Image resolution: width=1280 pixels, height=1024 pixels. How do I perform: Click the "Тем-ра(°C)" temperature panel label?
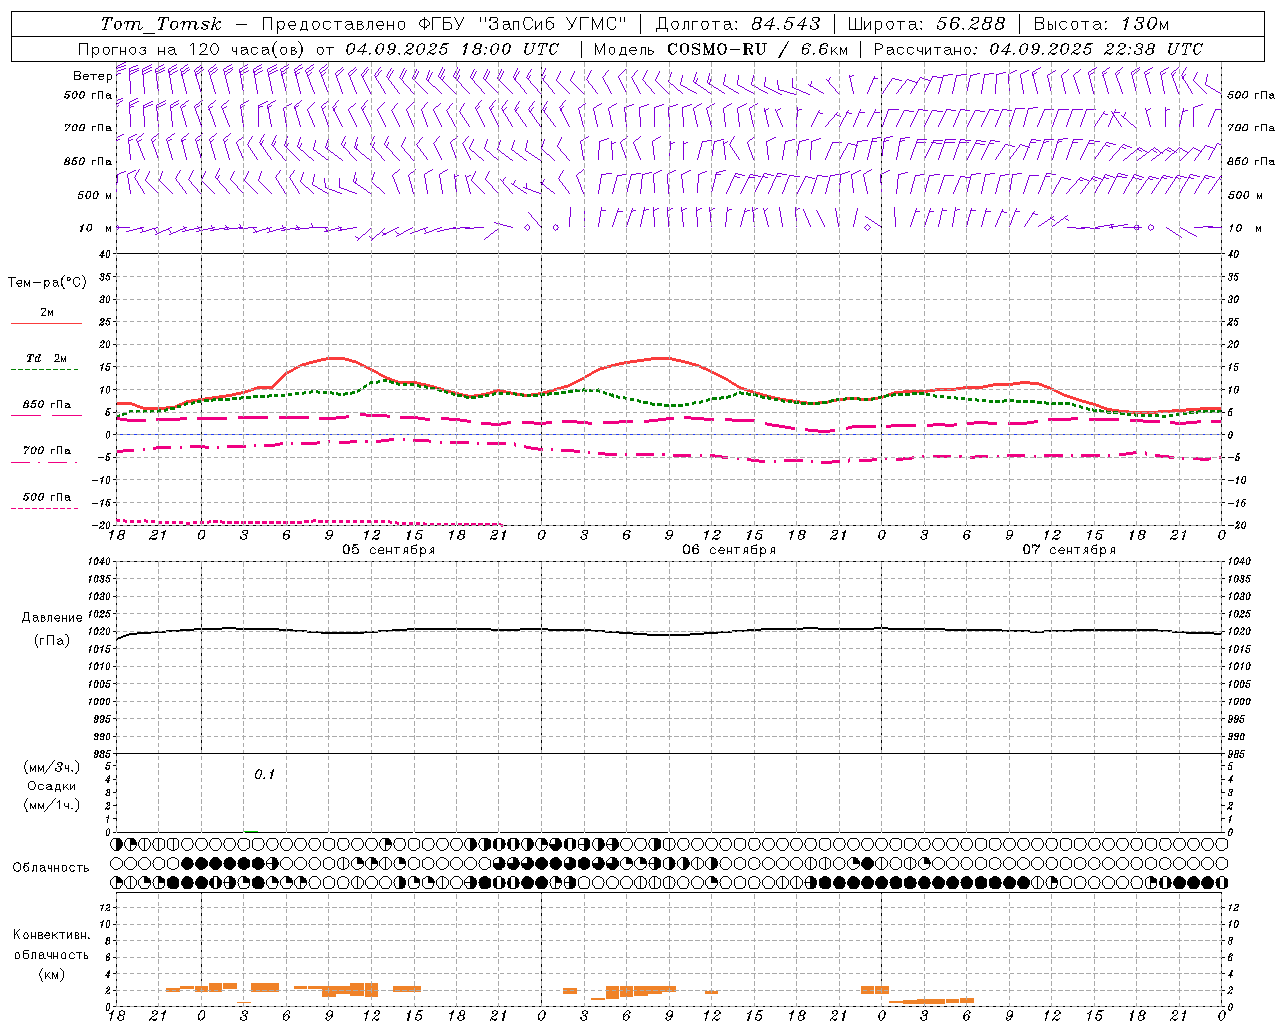[x=47, y=283]
